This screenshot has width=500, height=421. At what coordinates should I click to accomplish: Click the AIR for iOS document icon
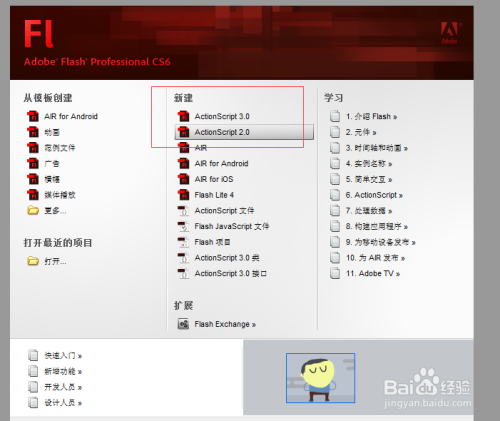[183, 179]
